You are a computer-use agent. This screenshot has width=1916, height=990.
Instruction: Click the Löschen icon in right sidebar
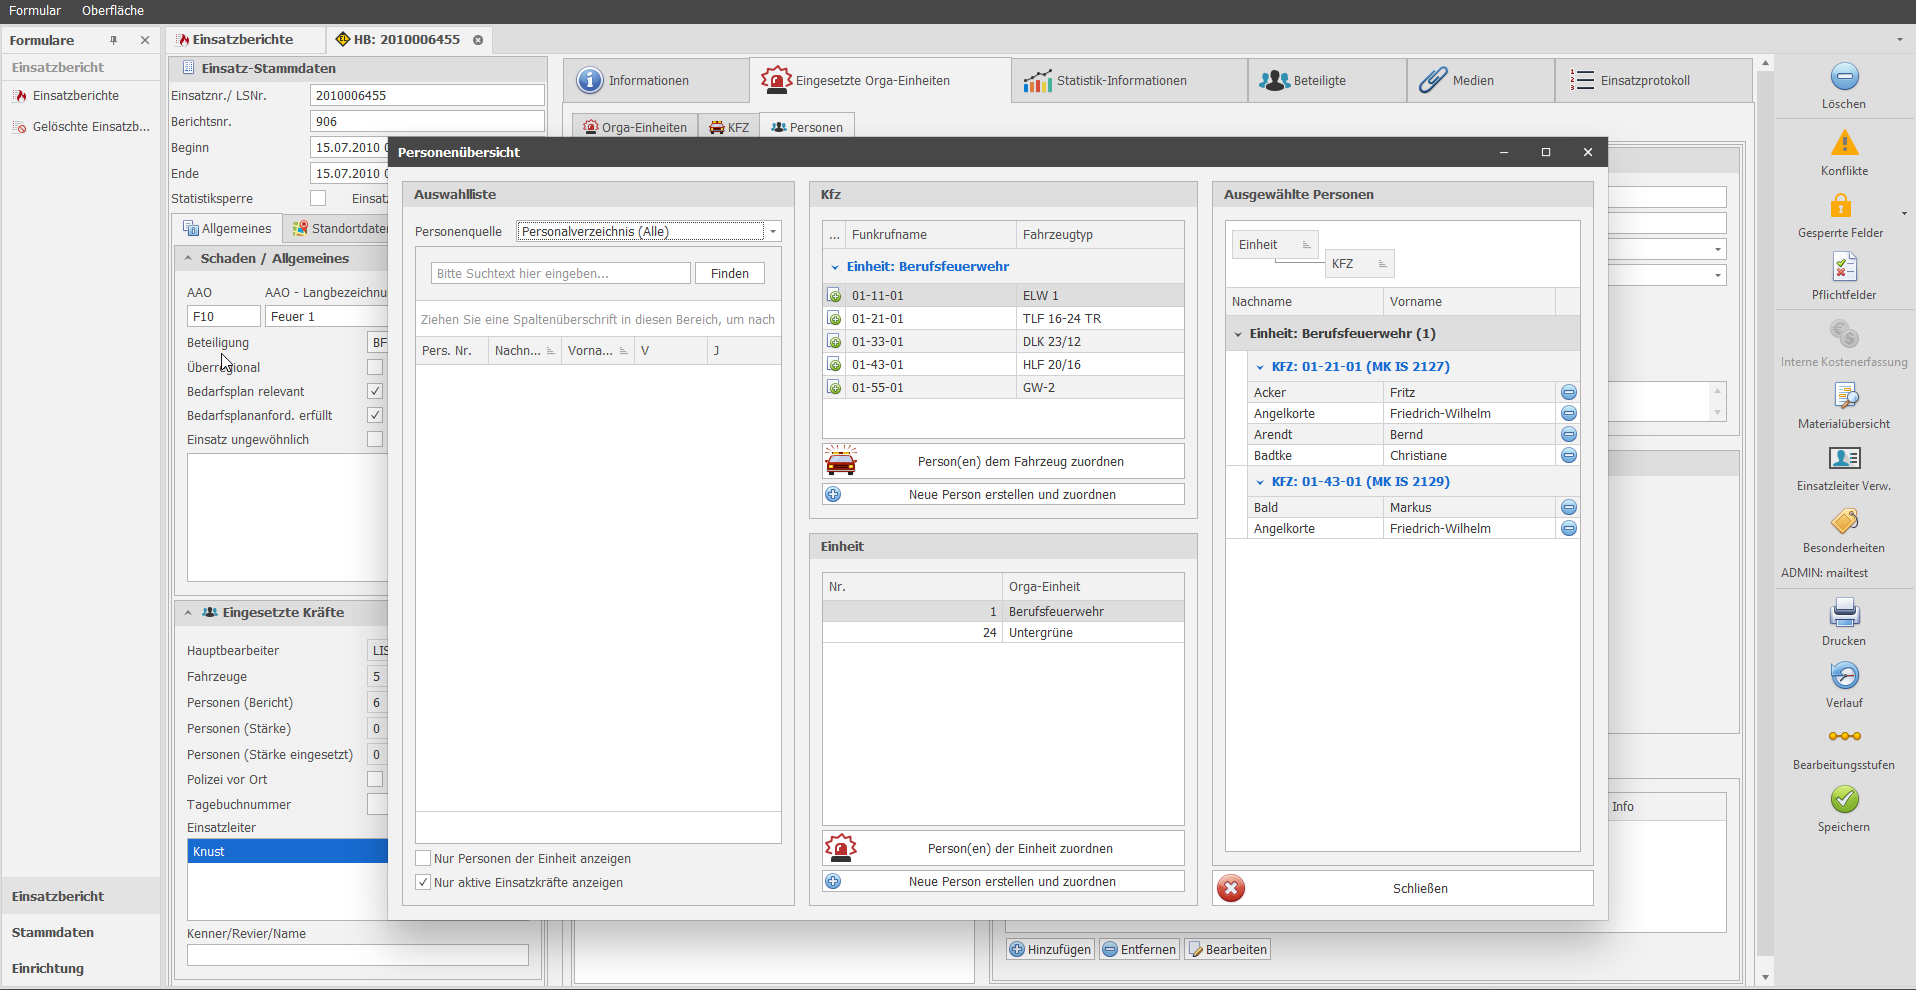click(x=1844, y=77)
